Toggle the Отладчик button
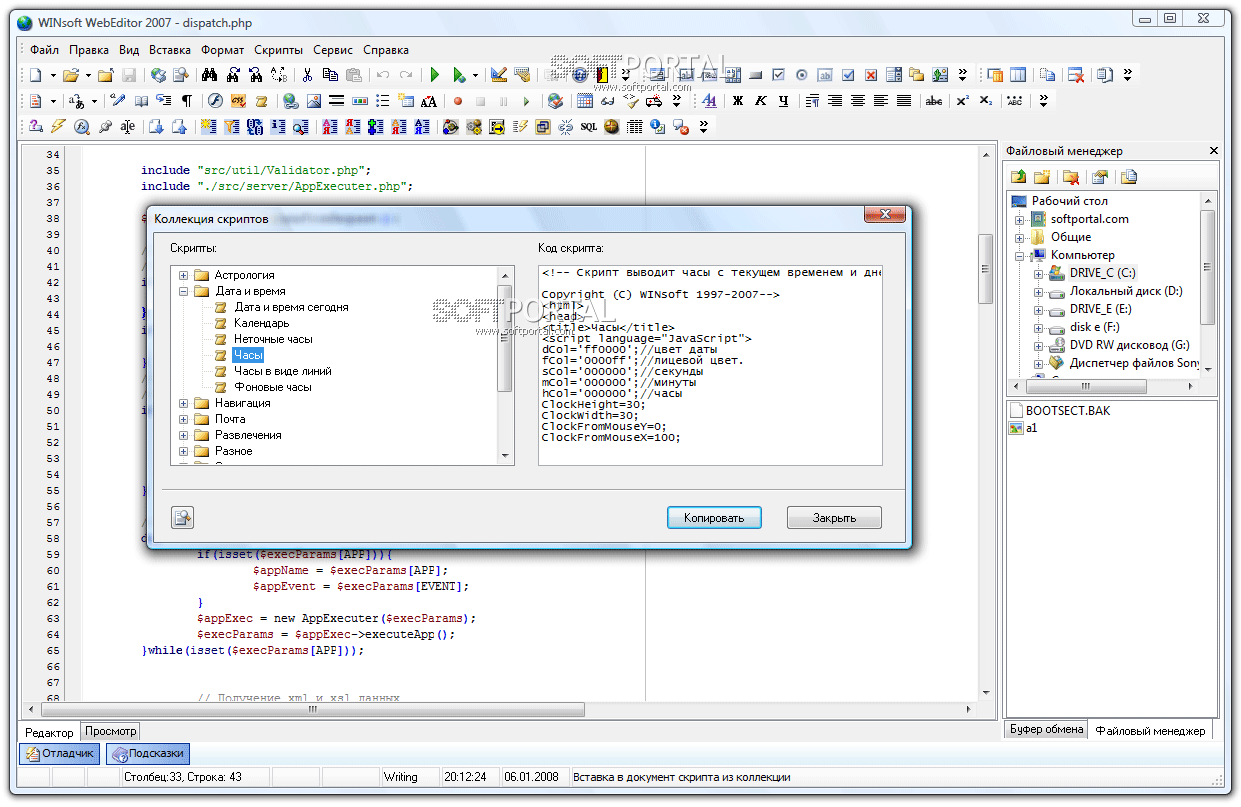This screenshot has height=807, width=1241. point(60,754)
